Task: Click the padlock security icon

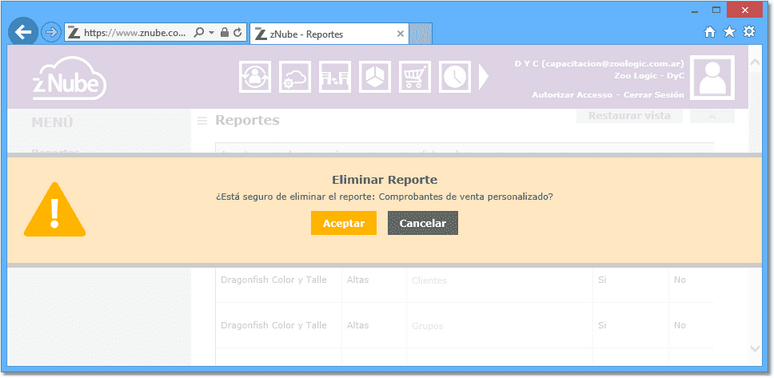Action: (x=225, y=33)
